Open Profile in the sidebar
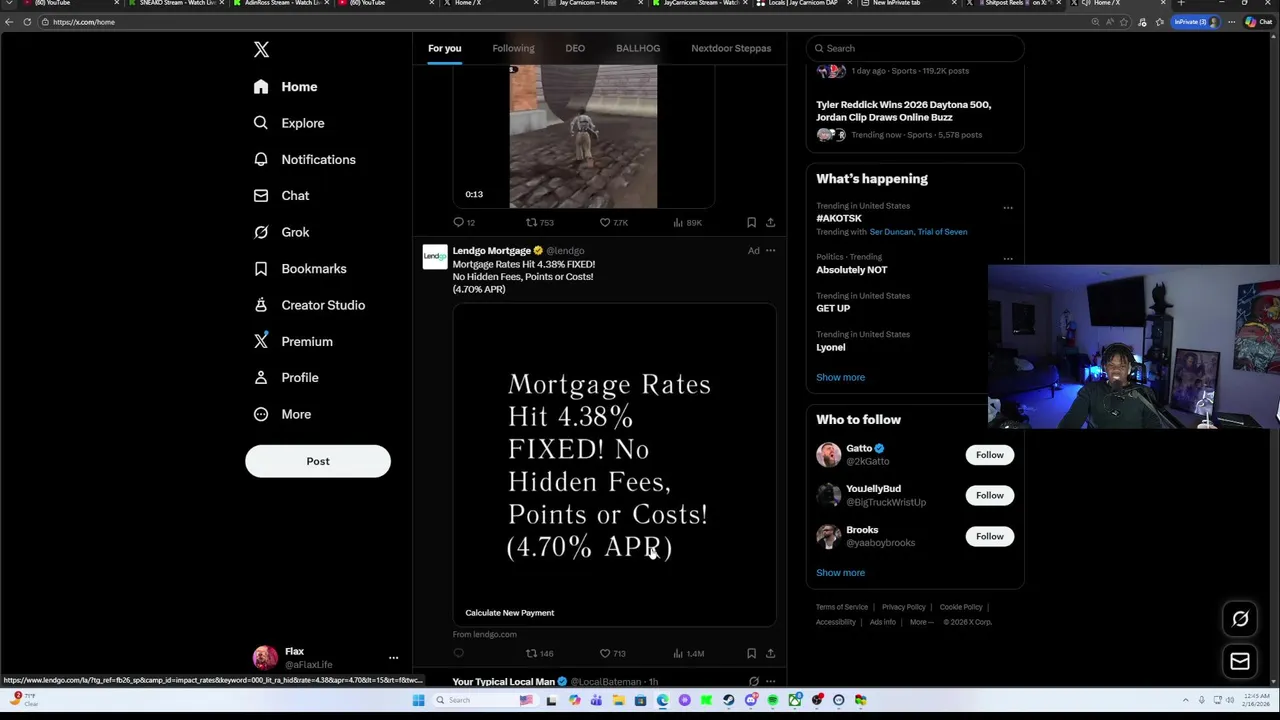The image size is (1280, 720). (286, 377)
